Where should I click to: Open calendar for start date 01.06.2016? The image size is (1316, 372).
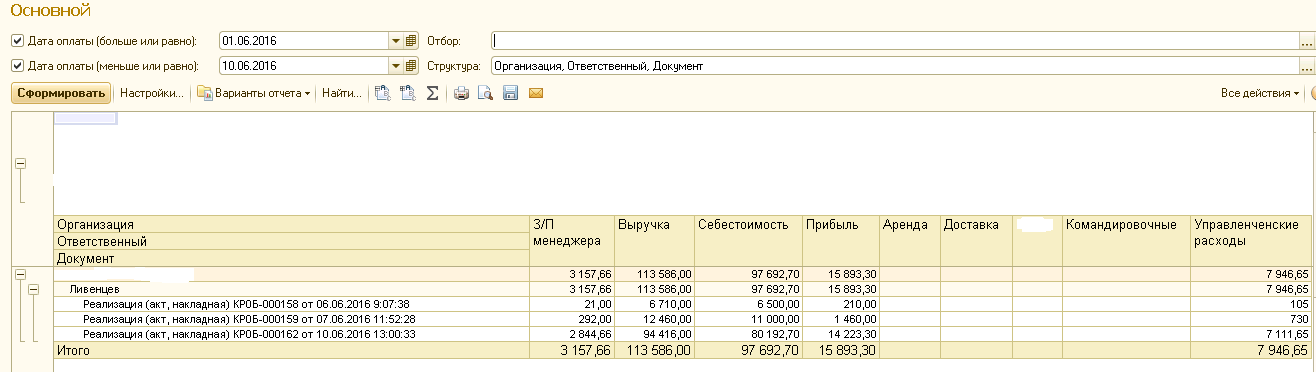click(x=410, y=41)
